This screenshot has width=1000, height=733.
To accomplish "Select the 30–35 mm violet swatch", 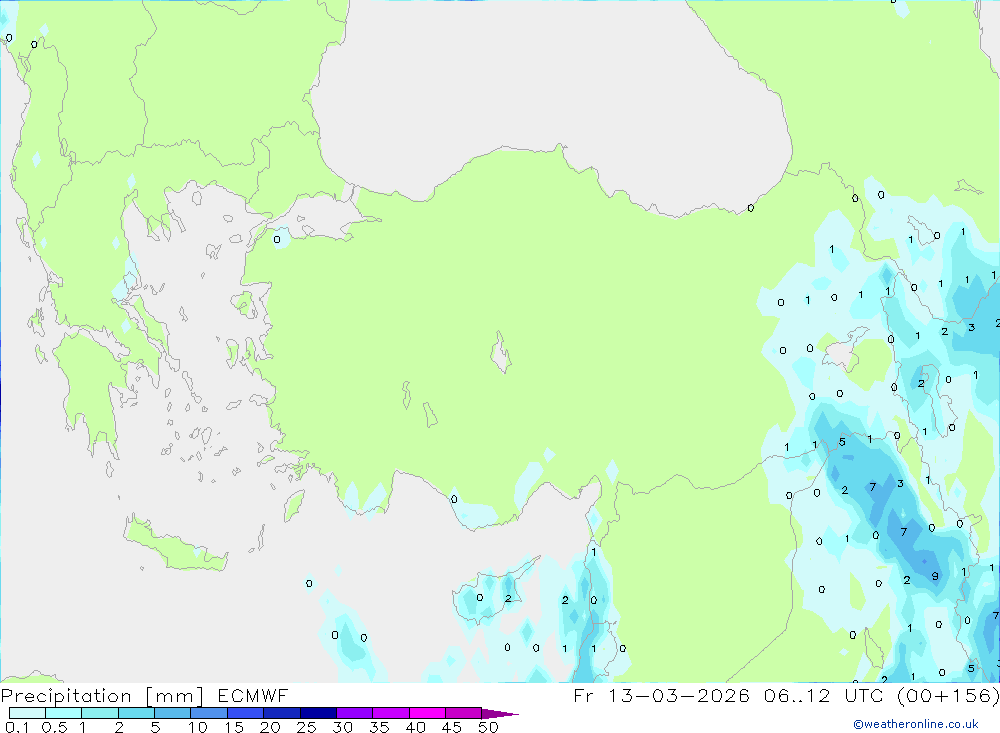I will [355, 713].
